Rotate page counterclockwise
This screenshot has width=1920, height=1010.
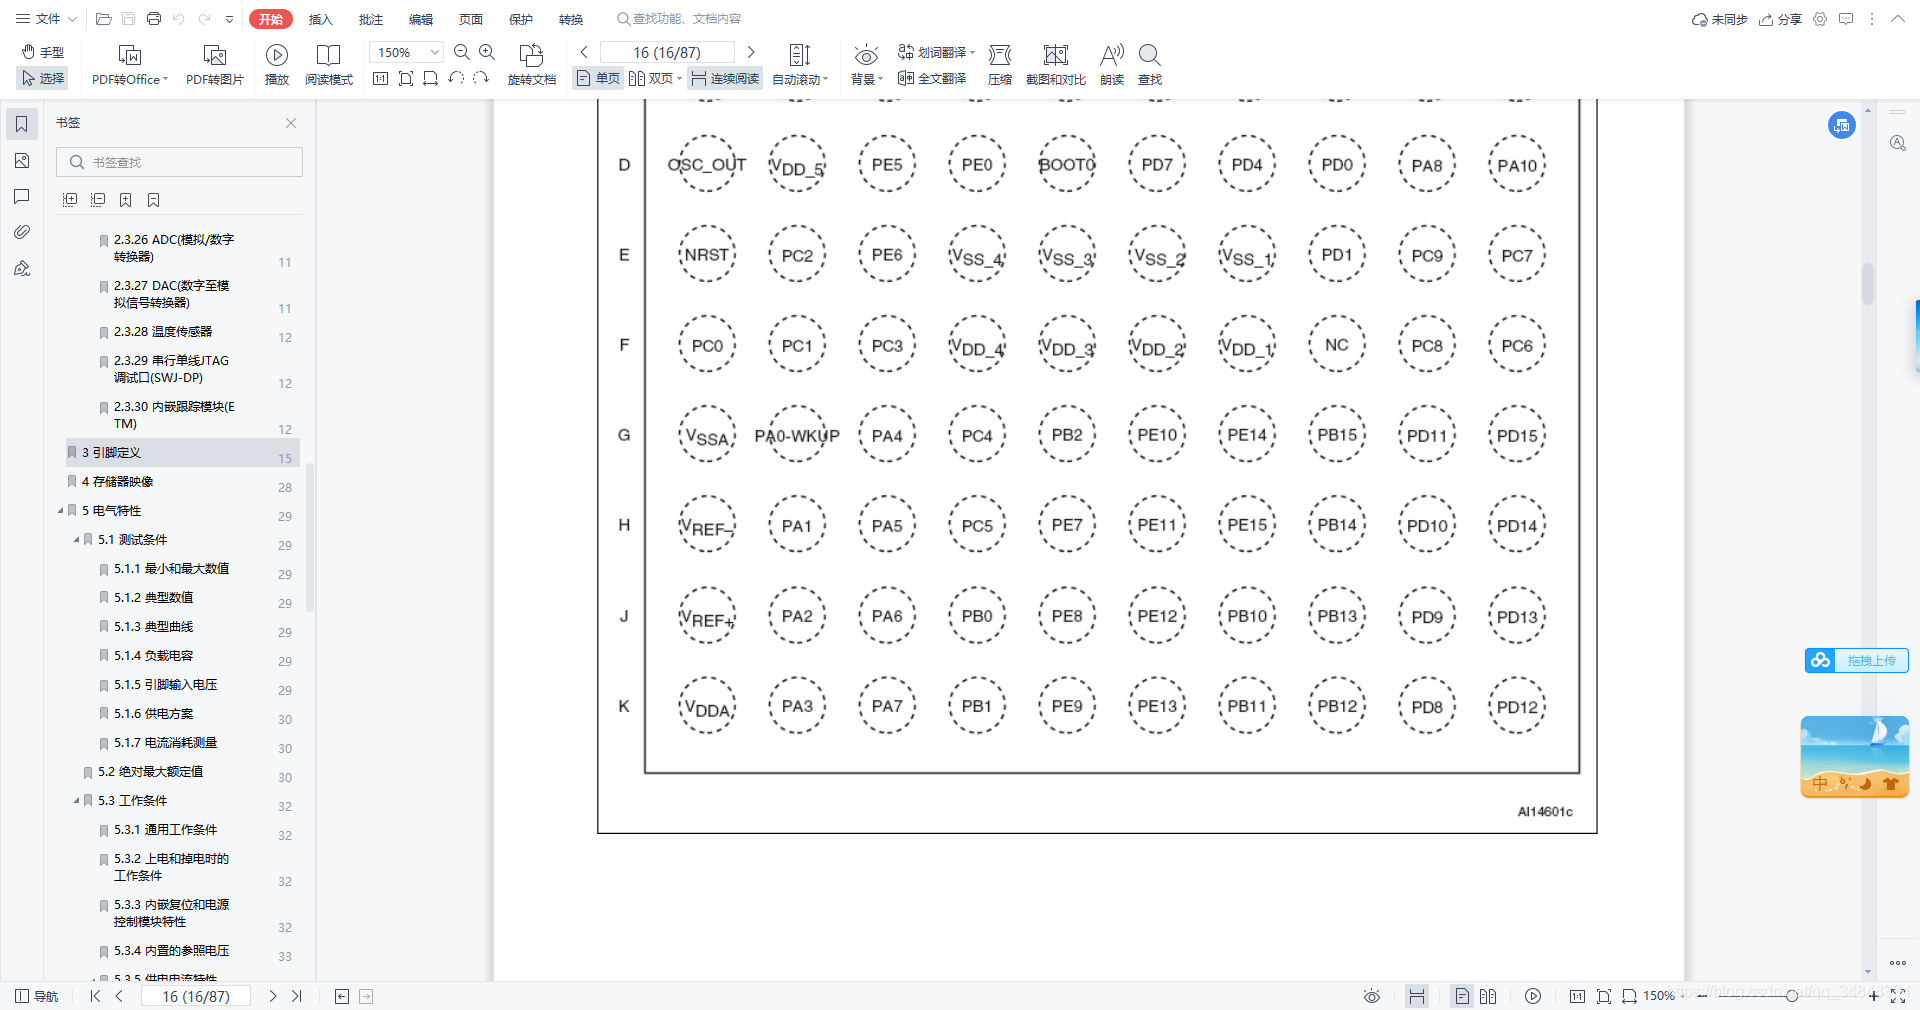click(456, 78)
